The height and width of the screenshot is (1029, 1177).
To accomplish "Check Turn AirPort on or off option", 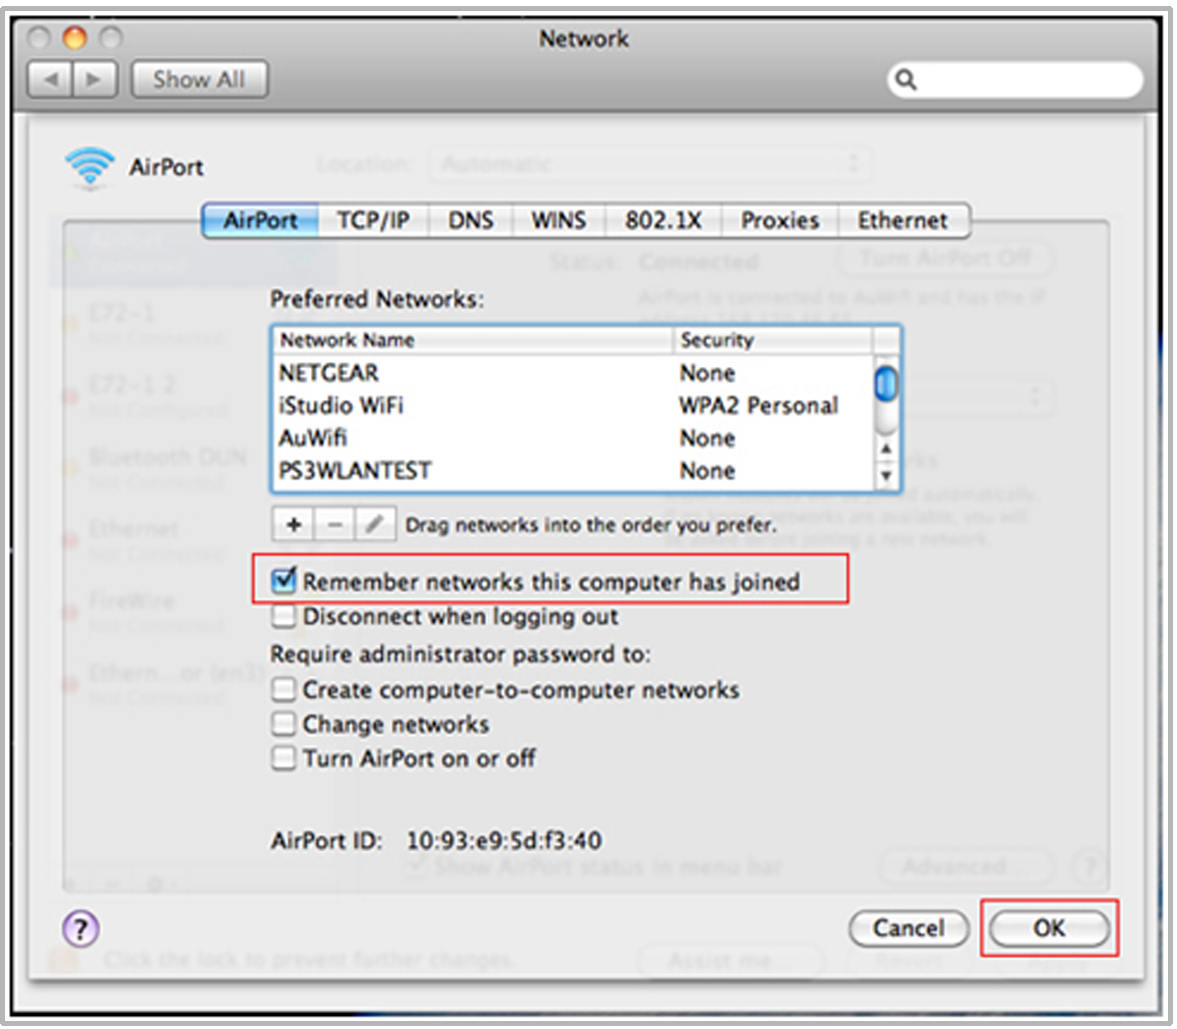I will click(285, 758).
